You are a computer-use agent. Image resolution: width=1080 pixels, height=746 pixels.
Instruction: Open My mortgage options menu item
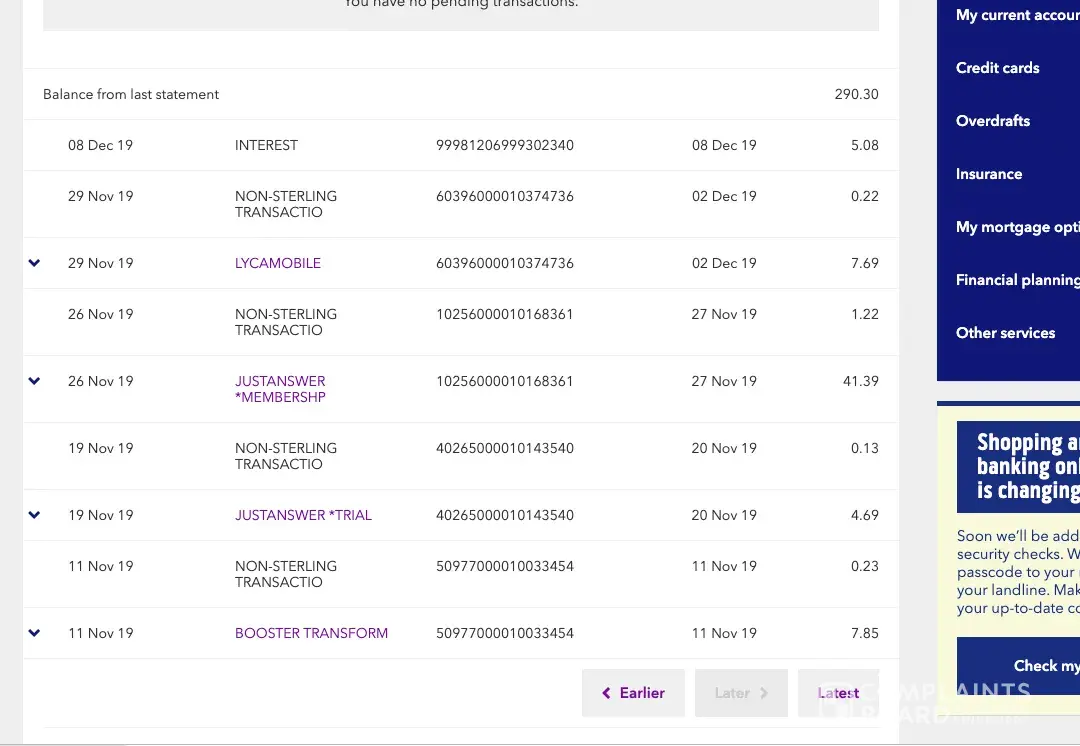pyautogui.click(x=1016, y=227)
